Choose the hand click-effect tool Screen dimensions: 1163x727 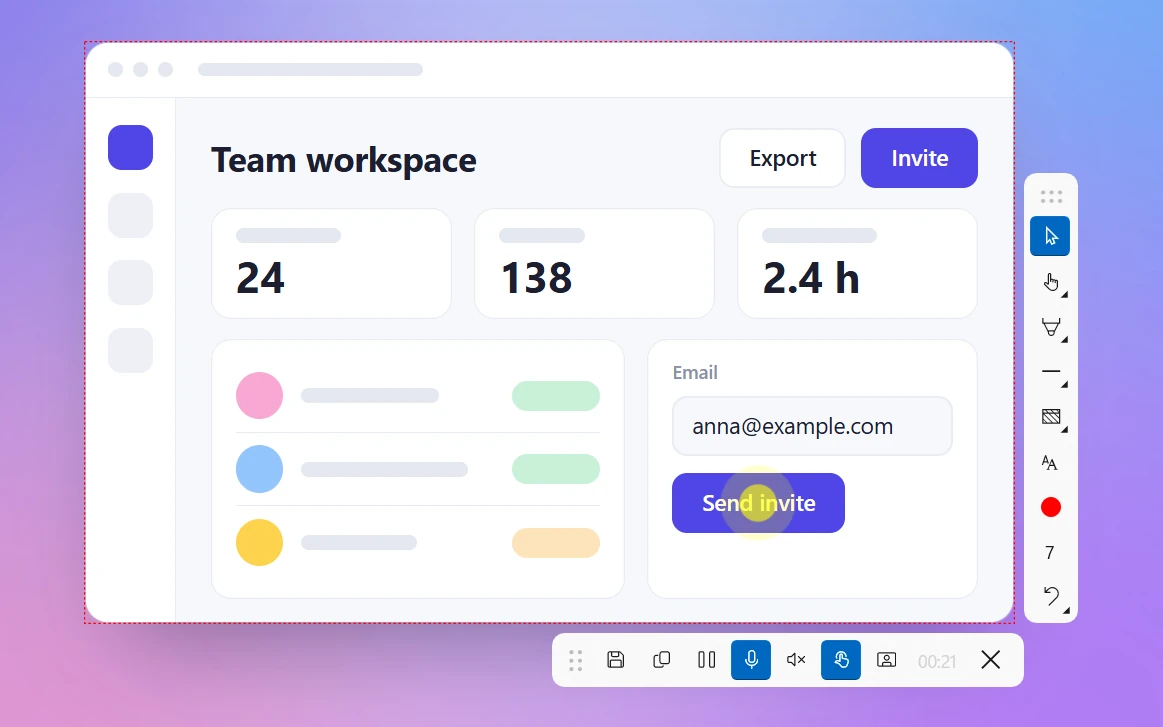coord(1050,282)
